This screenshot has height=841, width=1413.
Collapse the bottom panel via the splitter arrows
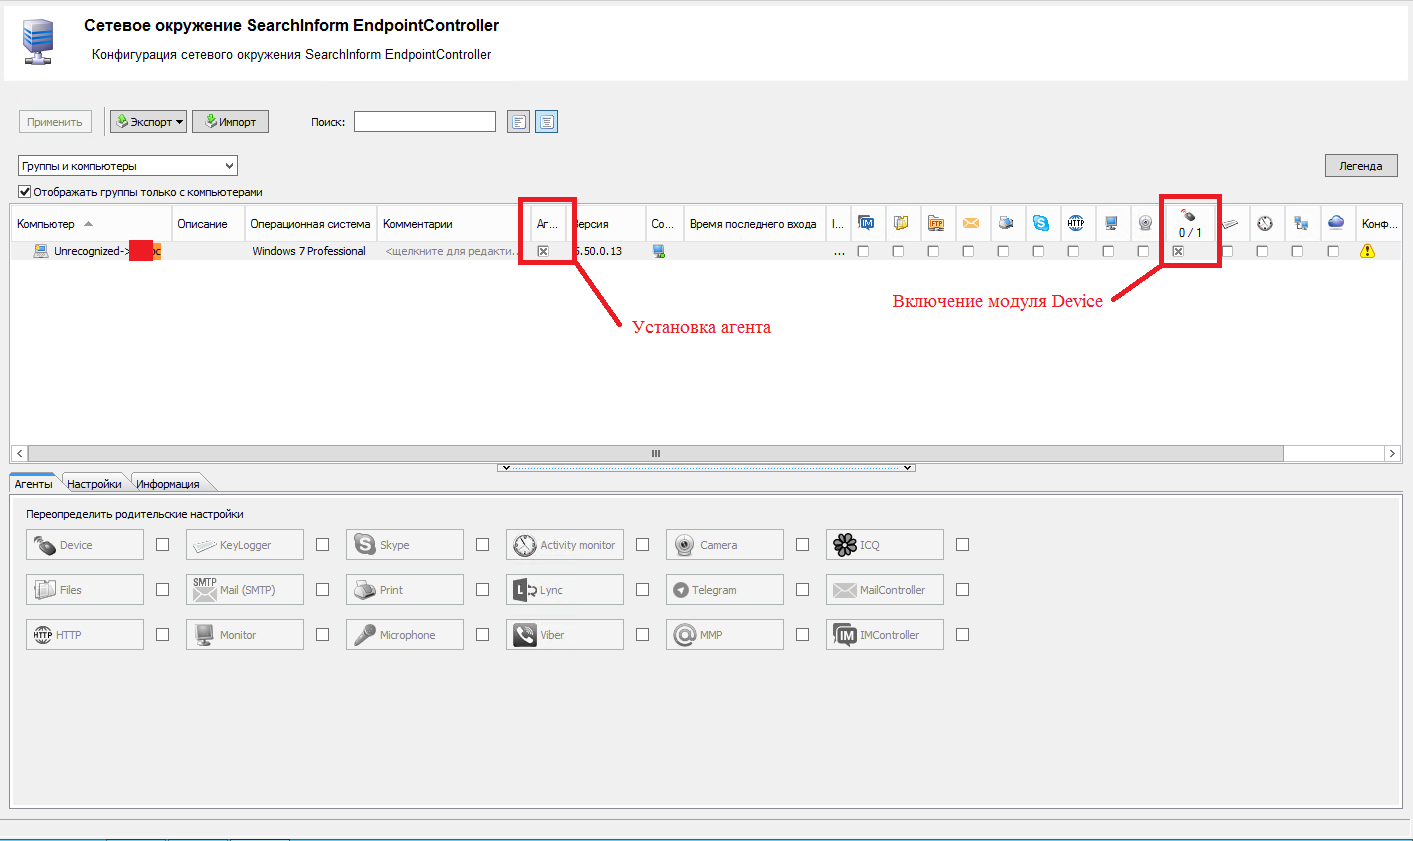coord(706,467)
